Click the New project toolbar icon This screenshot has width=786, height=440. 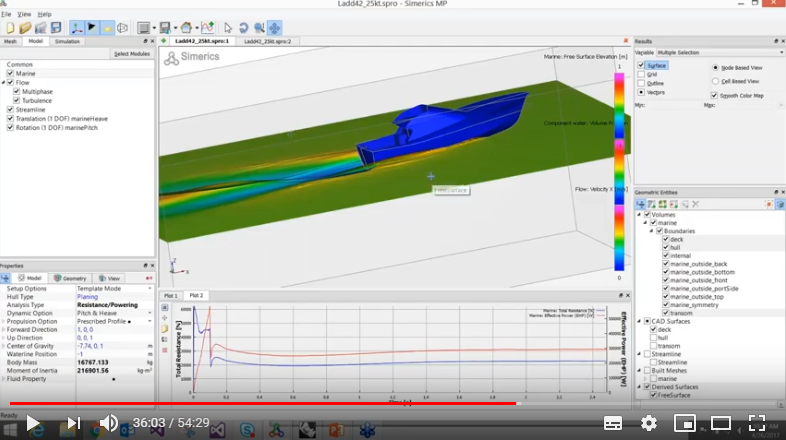10,28
